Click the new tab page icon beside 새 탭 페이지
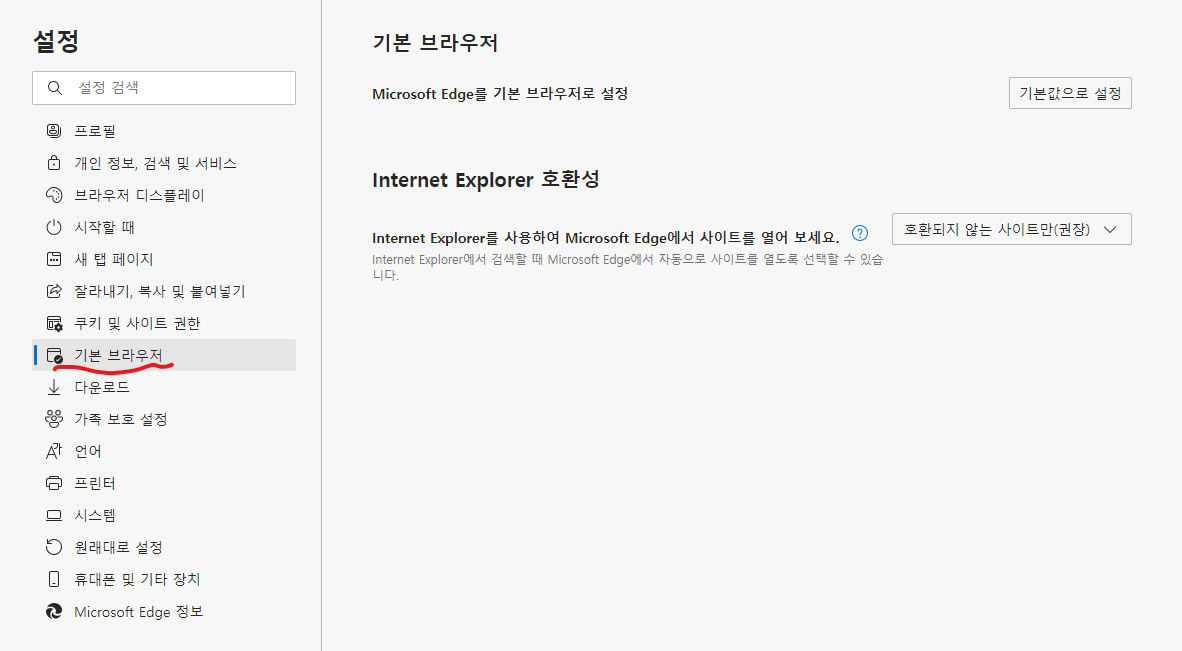1182x651 pixels. coord(54,259)
